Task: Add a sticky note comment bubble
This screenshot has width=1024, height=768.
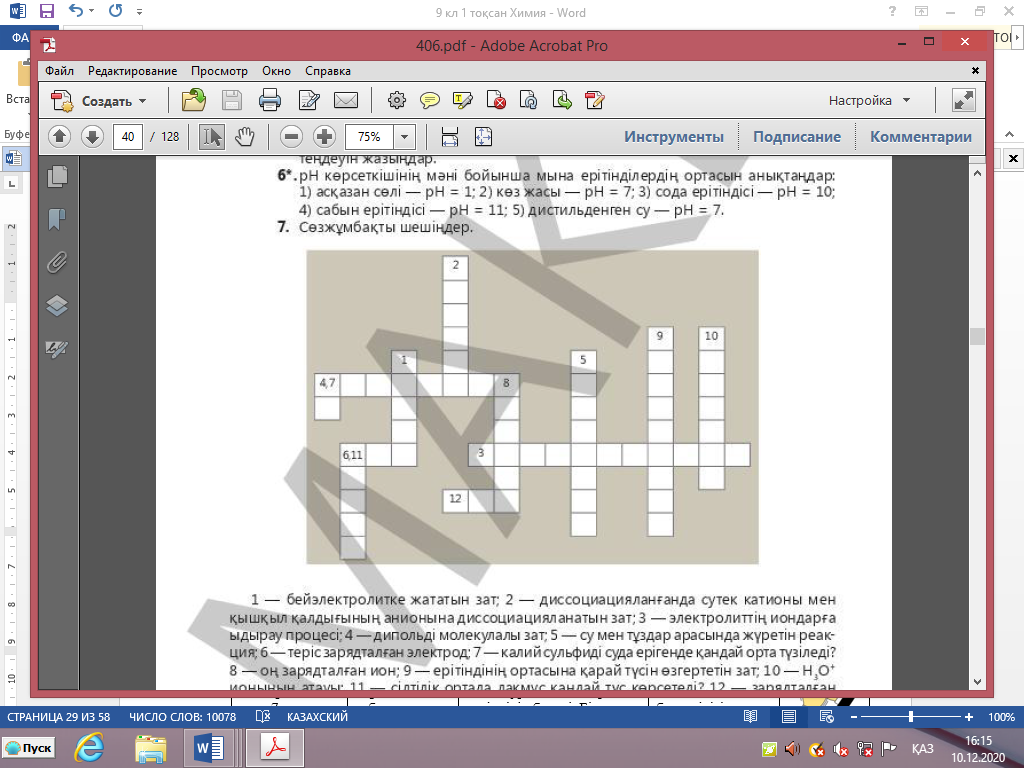Action: click(429, 101)
